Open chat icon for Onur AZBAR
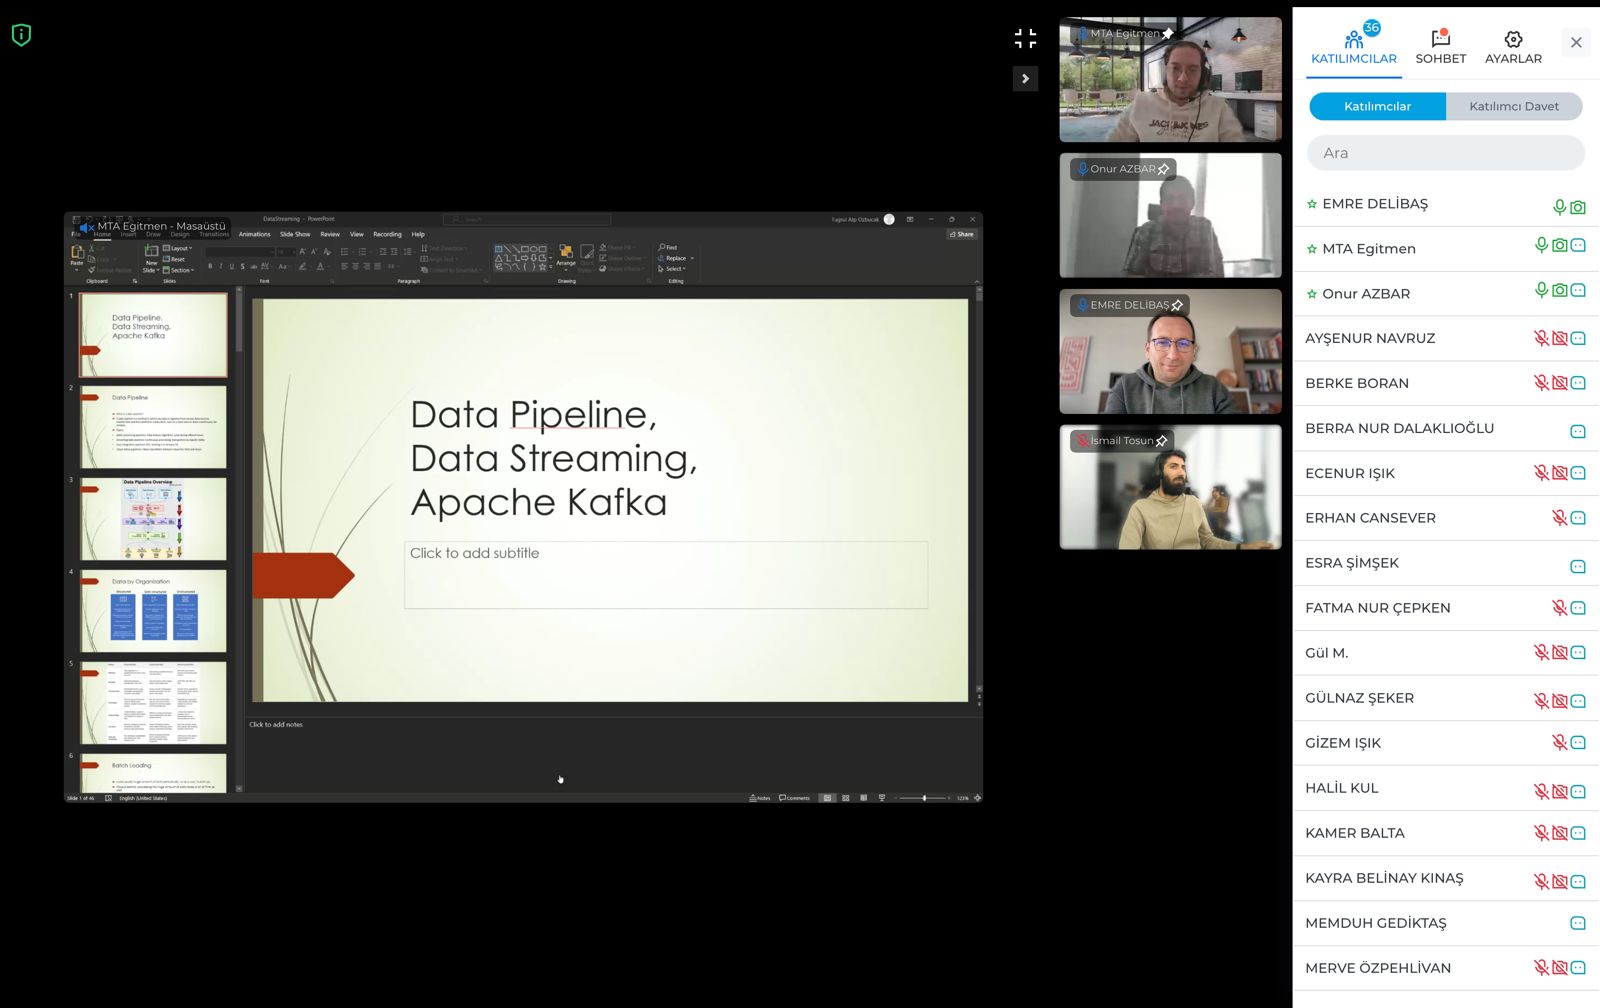The width and height of the screenshot is (1600, 1008). pyautogui.click(x=1578, y=290)
